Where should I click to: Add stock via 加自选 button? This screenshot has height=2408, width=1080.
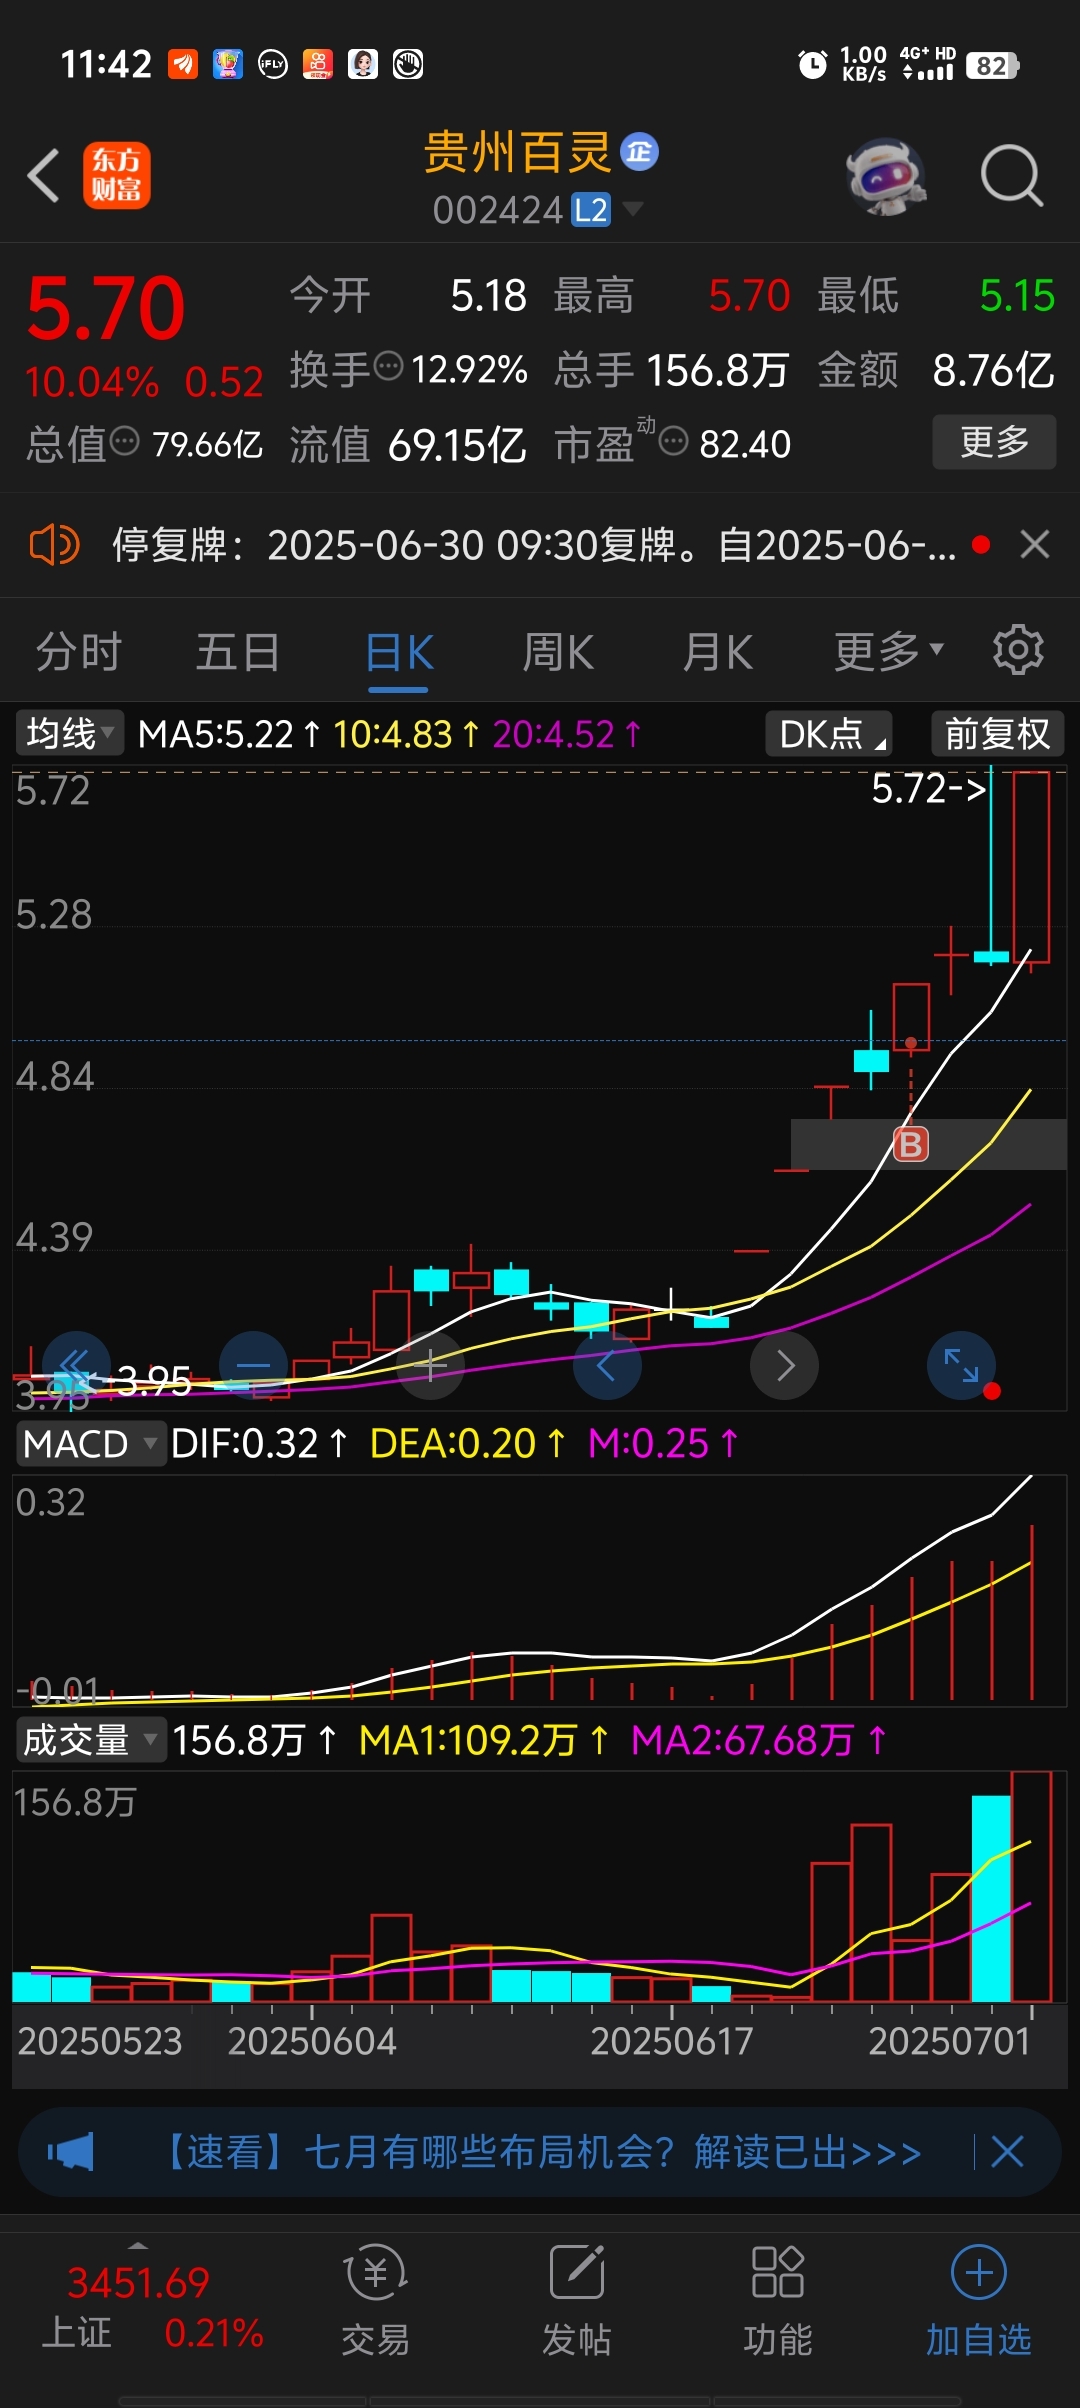point(979,2300)
